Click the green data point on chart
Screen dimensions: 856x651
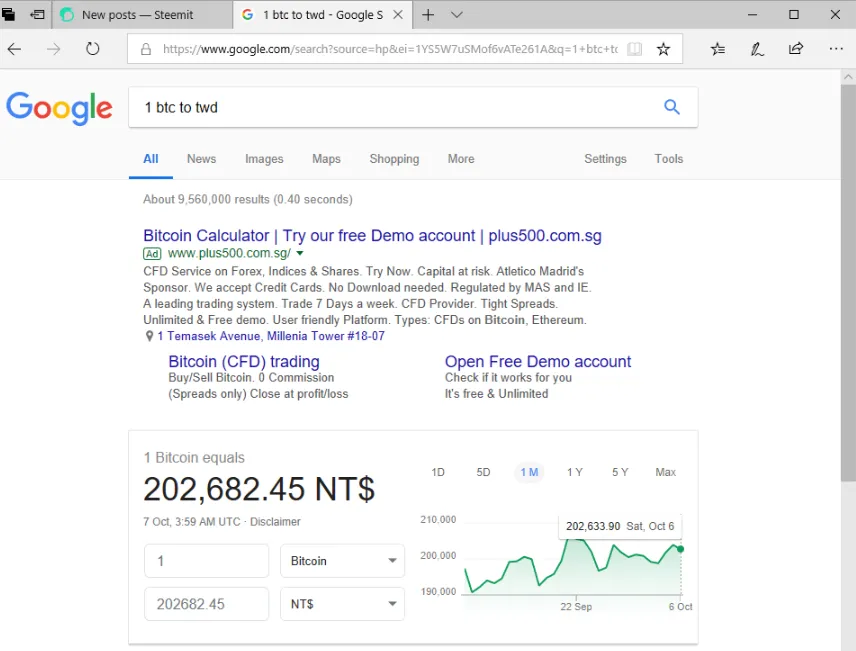(680, 549)
